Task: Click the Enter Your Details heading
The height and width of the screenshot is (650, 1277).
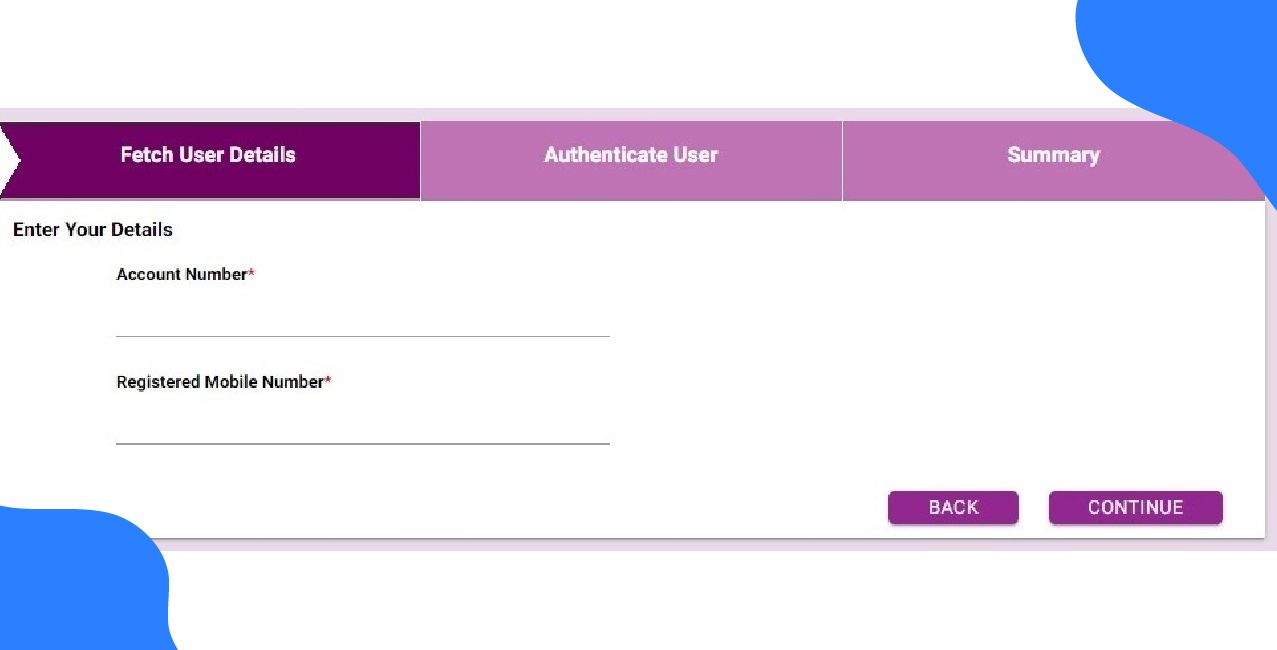Action: pos(92,229)
